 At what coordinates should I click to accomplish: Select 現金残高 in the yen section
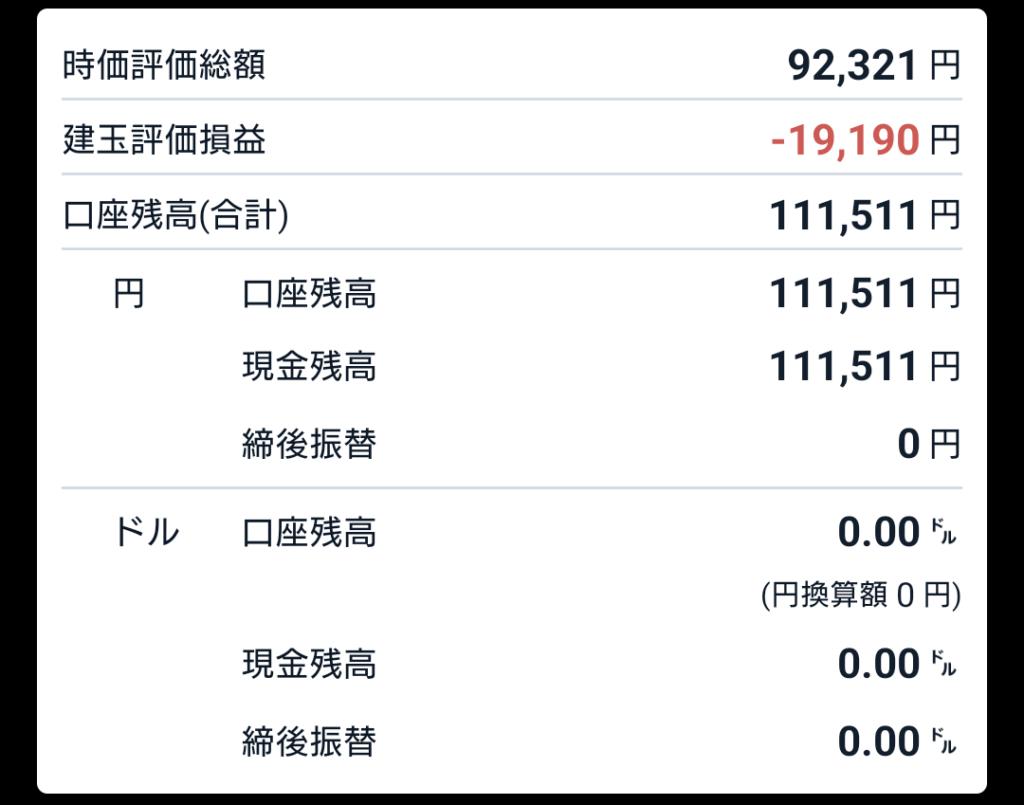point(309,366)
